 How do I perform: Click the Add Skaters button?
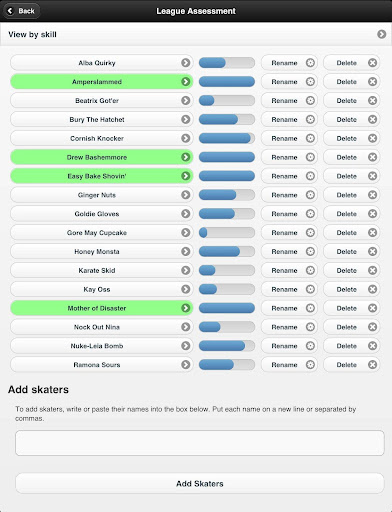click(200, 483)
